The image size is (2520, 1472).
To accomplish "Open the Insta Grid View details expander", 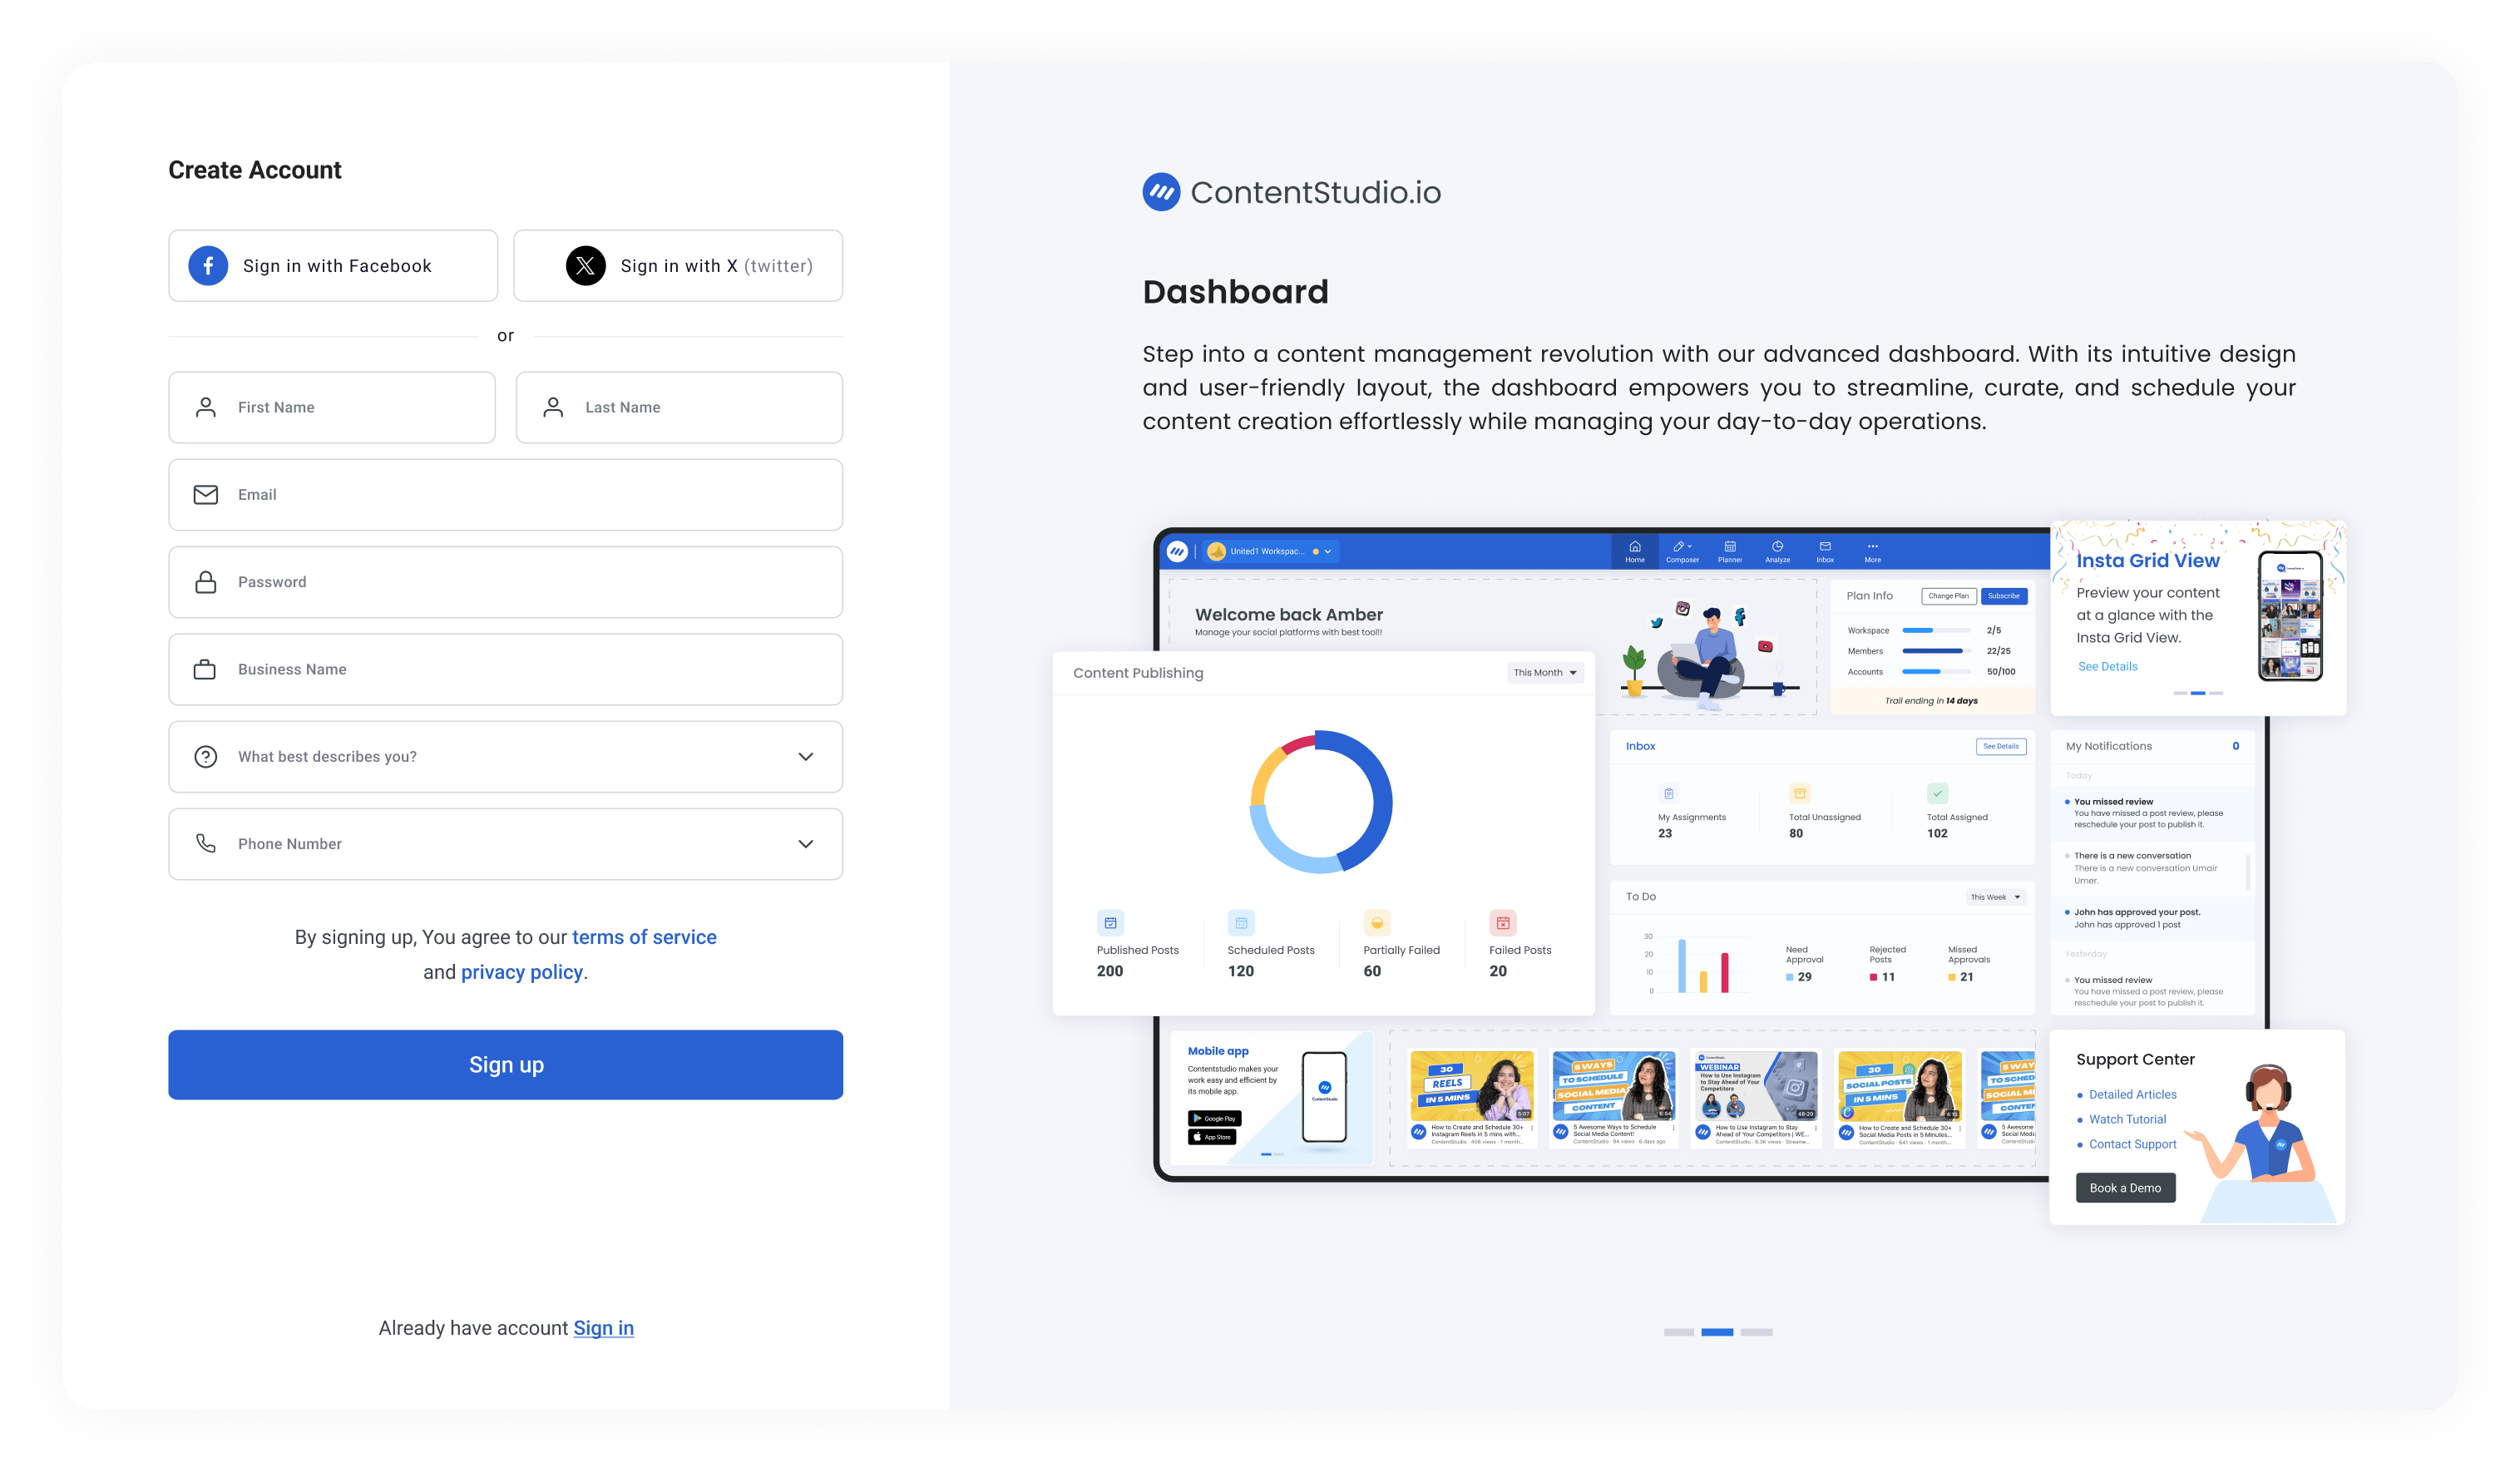I will coord(2108,666).
